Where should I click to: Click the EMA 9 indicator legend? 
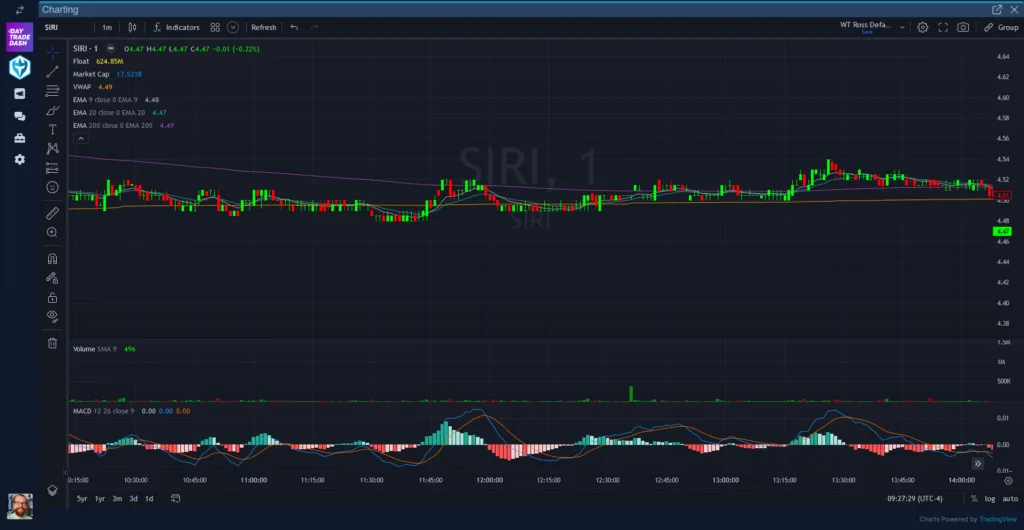pos(105,100)
